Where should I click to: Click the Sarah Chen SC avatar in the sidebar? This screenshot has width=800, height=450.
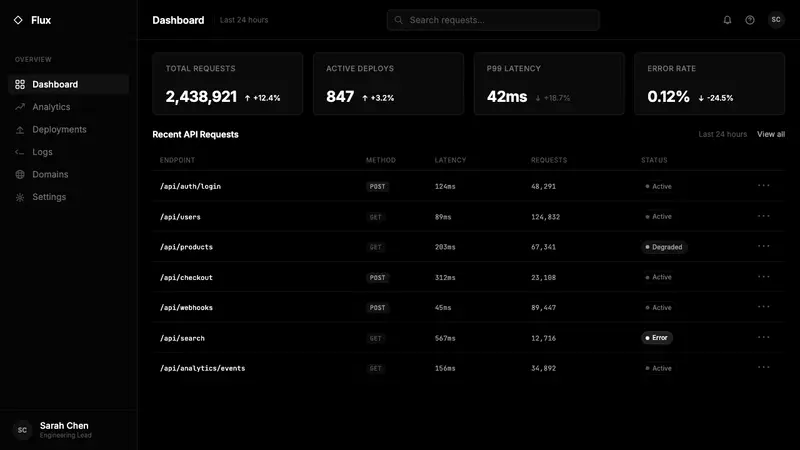click(x=22, y=430)
